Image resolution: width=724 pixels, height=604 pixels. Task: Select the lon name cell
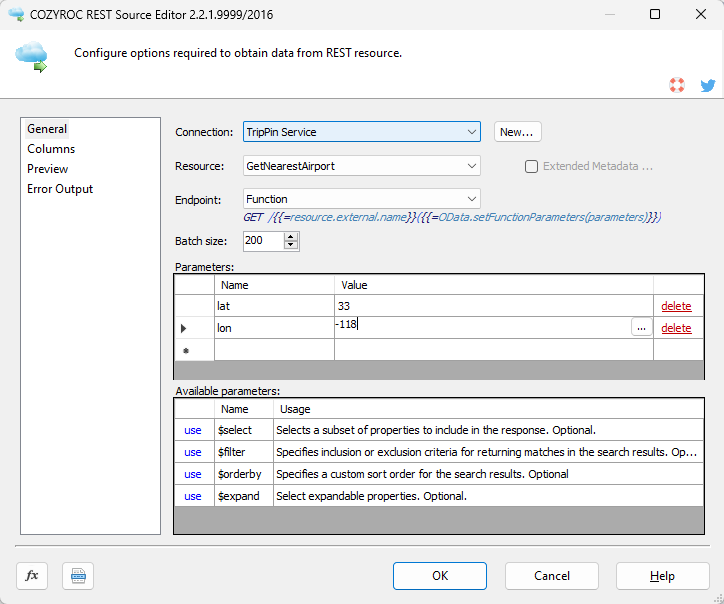coord(274,328)
